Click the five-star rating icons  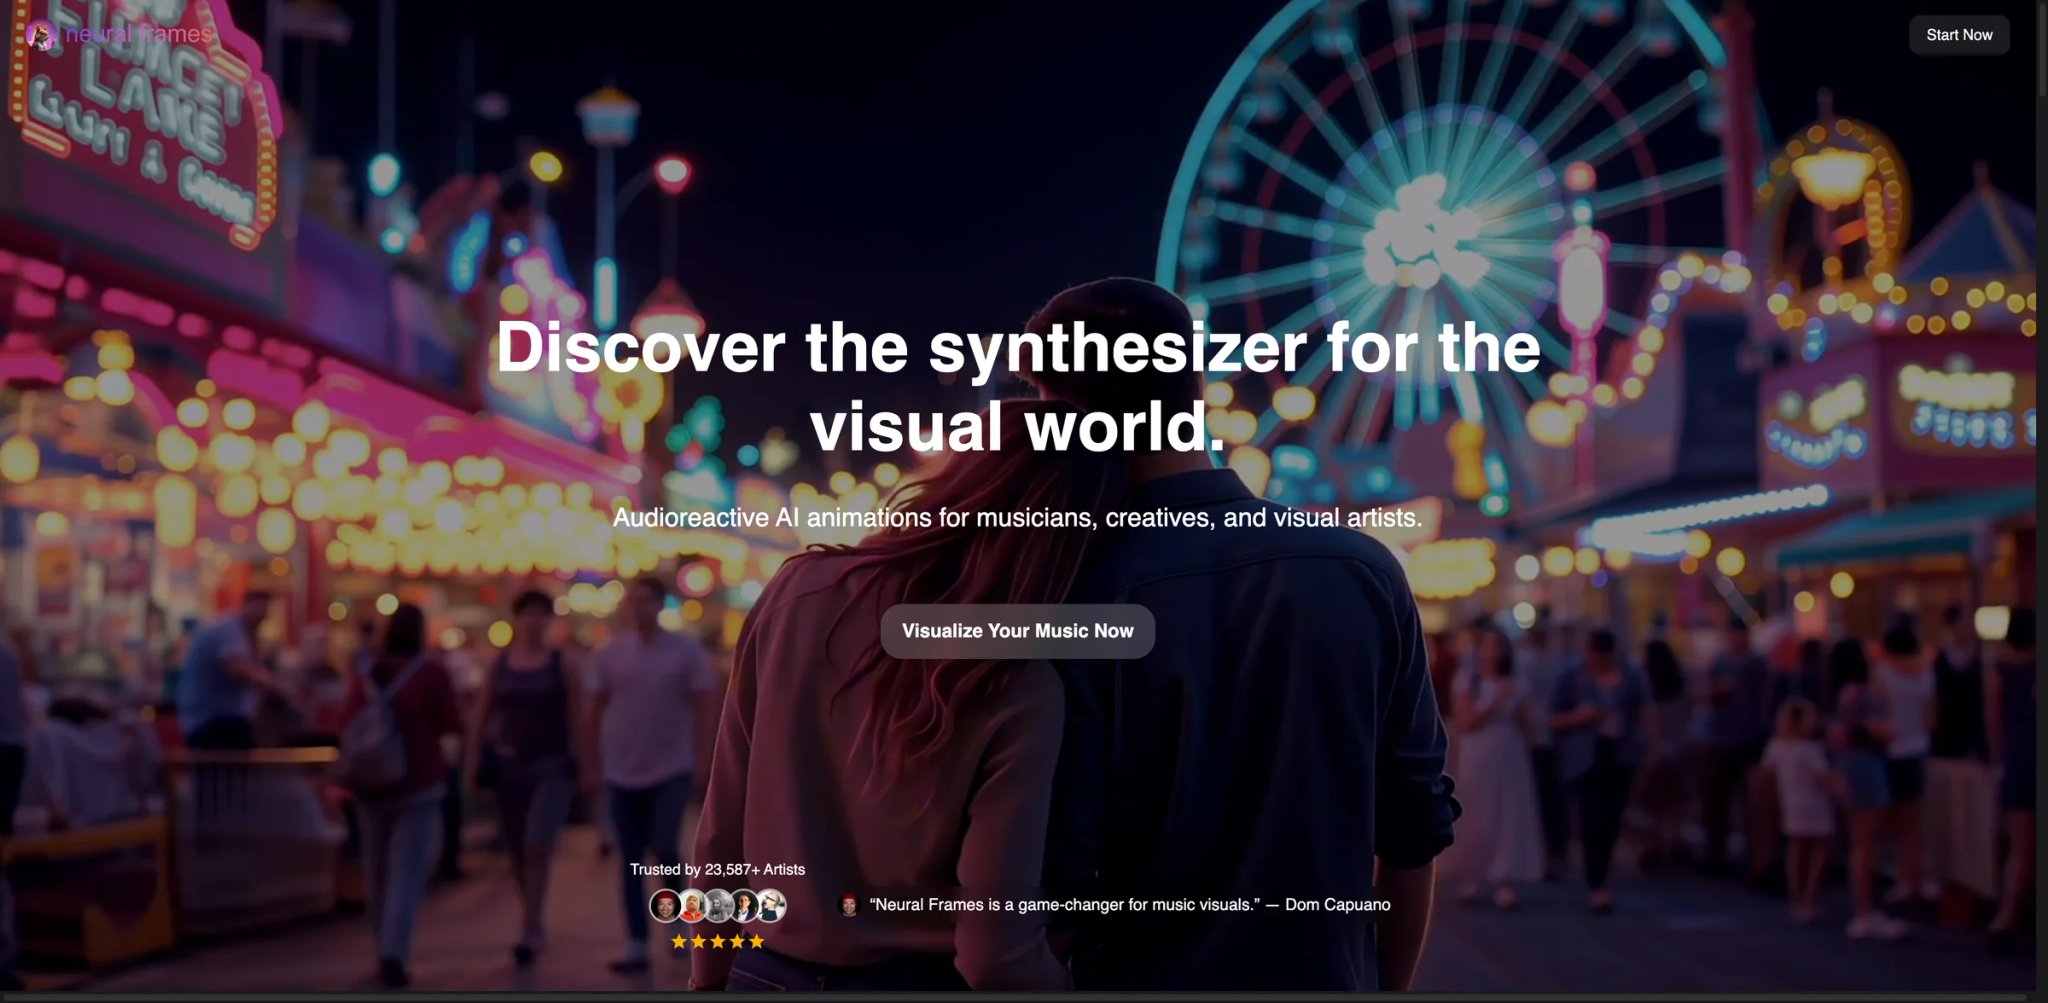[717, 941]
